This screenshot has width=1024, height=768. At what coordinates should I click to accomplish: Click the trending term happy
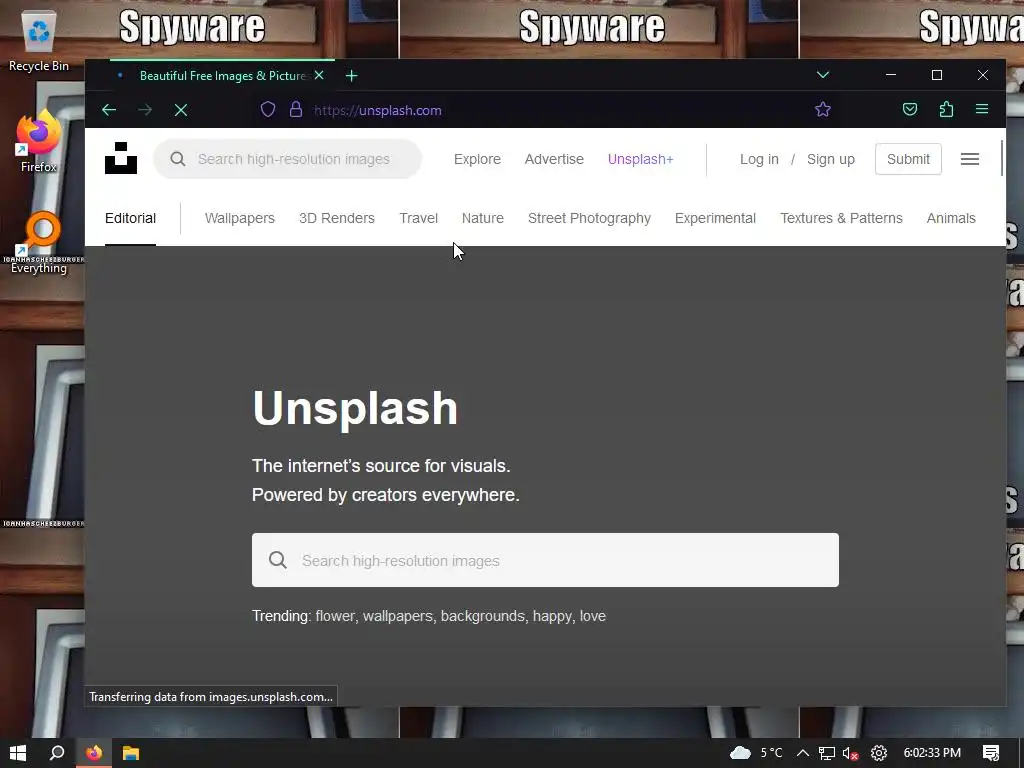coord(552,616)
